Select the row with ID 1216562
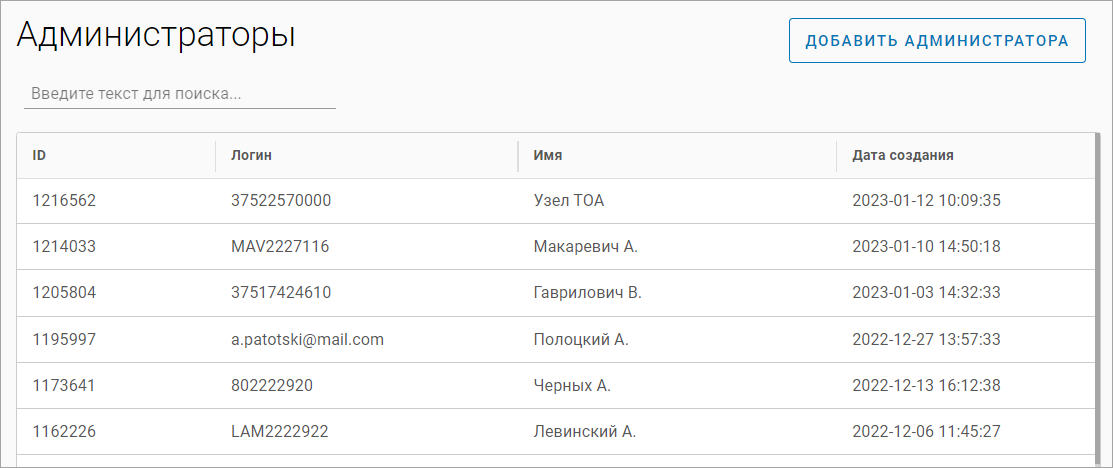Image resolution: width=1113 pixels, height=468 pixels. 64,201
